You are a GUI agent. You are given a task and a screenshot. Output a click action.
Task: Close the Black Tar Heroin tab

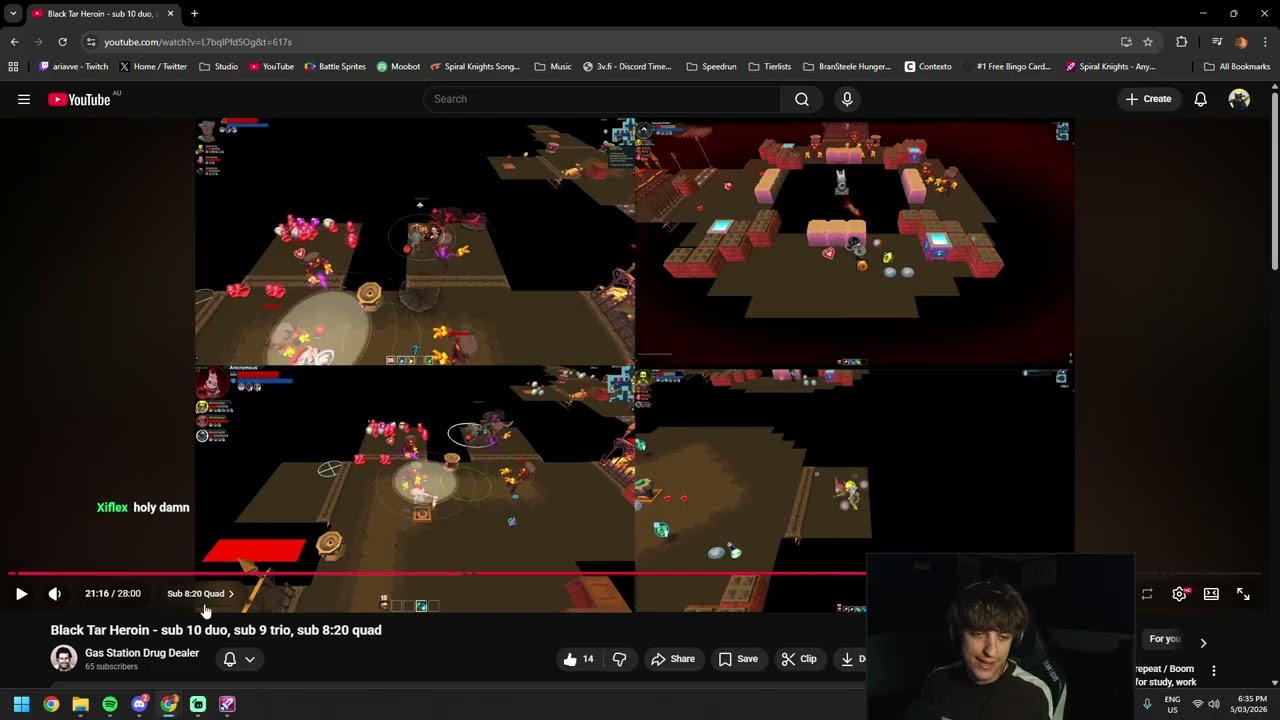pos(170,14)
